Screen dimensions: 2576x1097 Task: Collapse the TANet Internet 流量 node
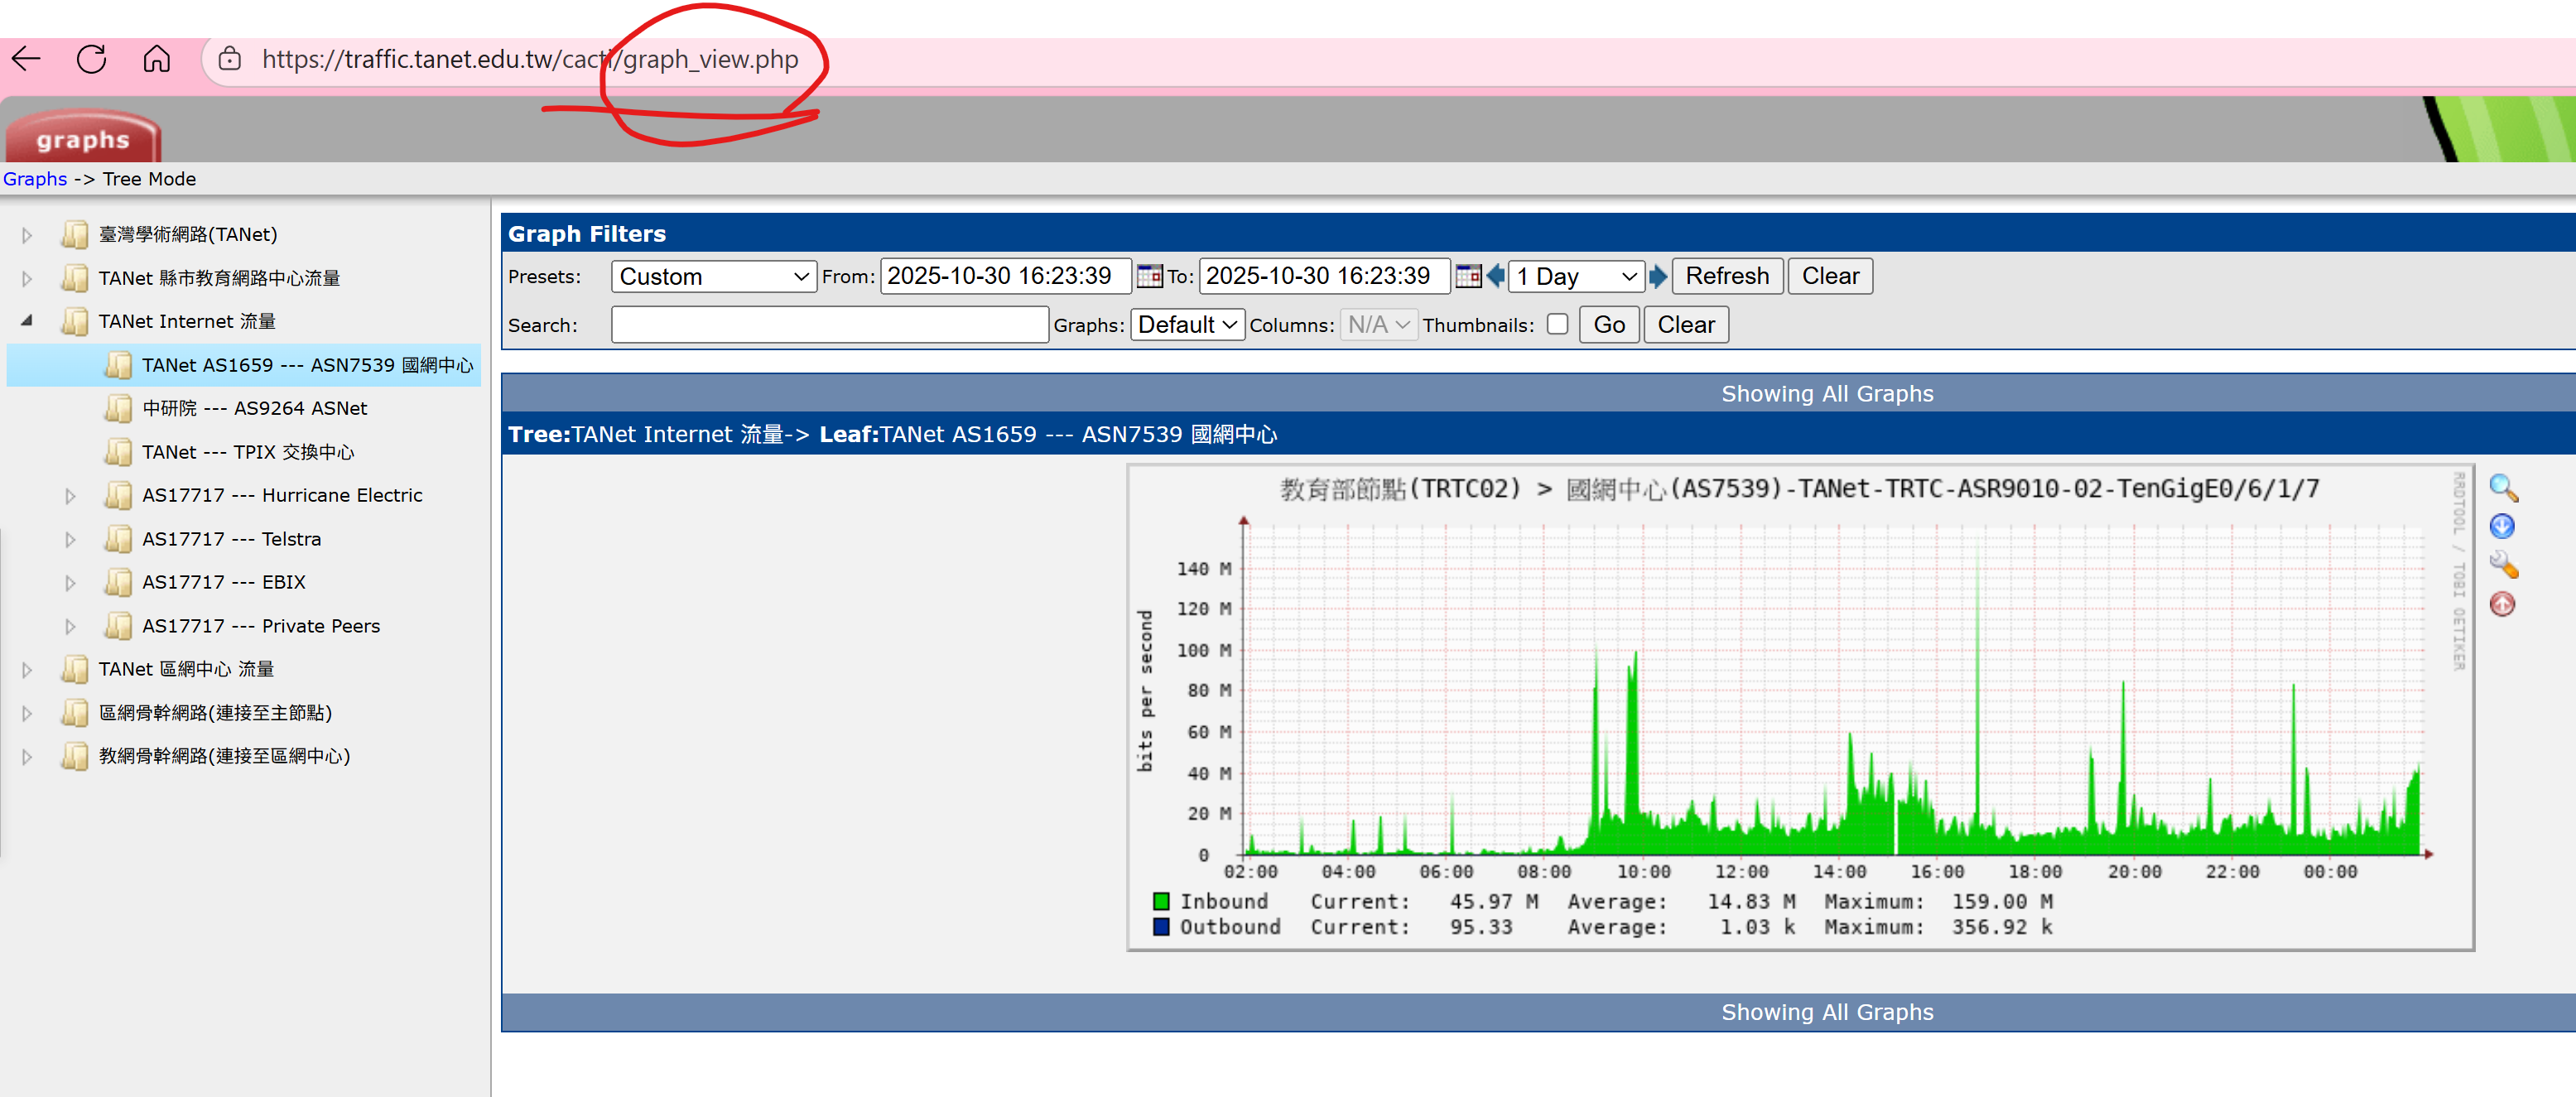click(27, 321)
